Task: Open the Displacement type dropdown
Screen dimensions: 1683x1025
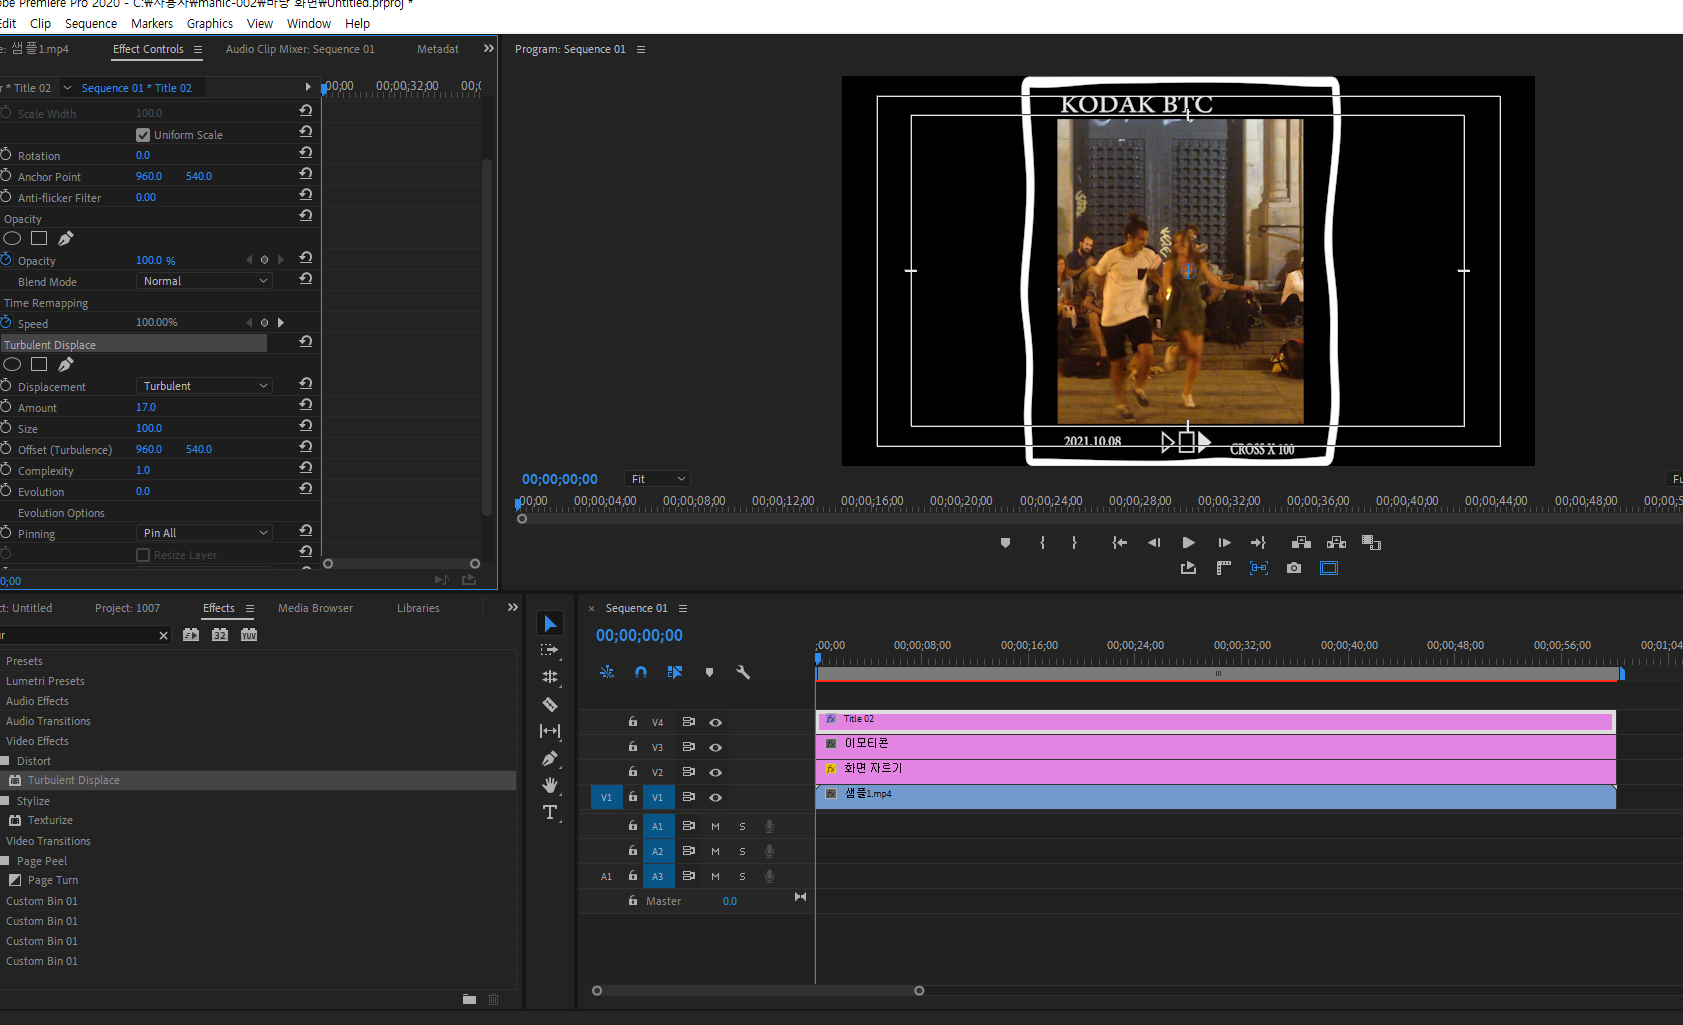Action: point(205,386)
